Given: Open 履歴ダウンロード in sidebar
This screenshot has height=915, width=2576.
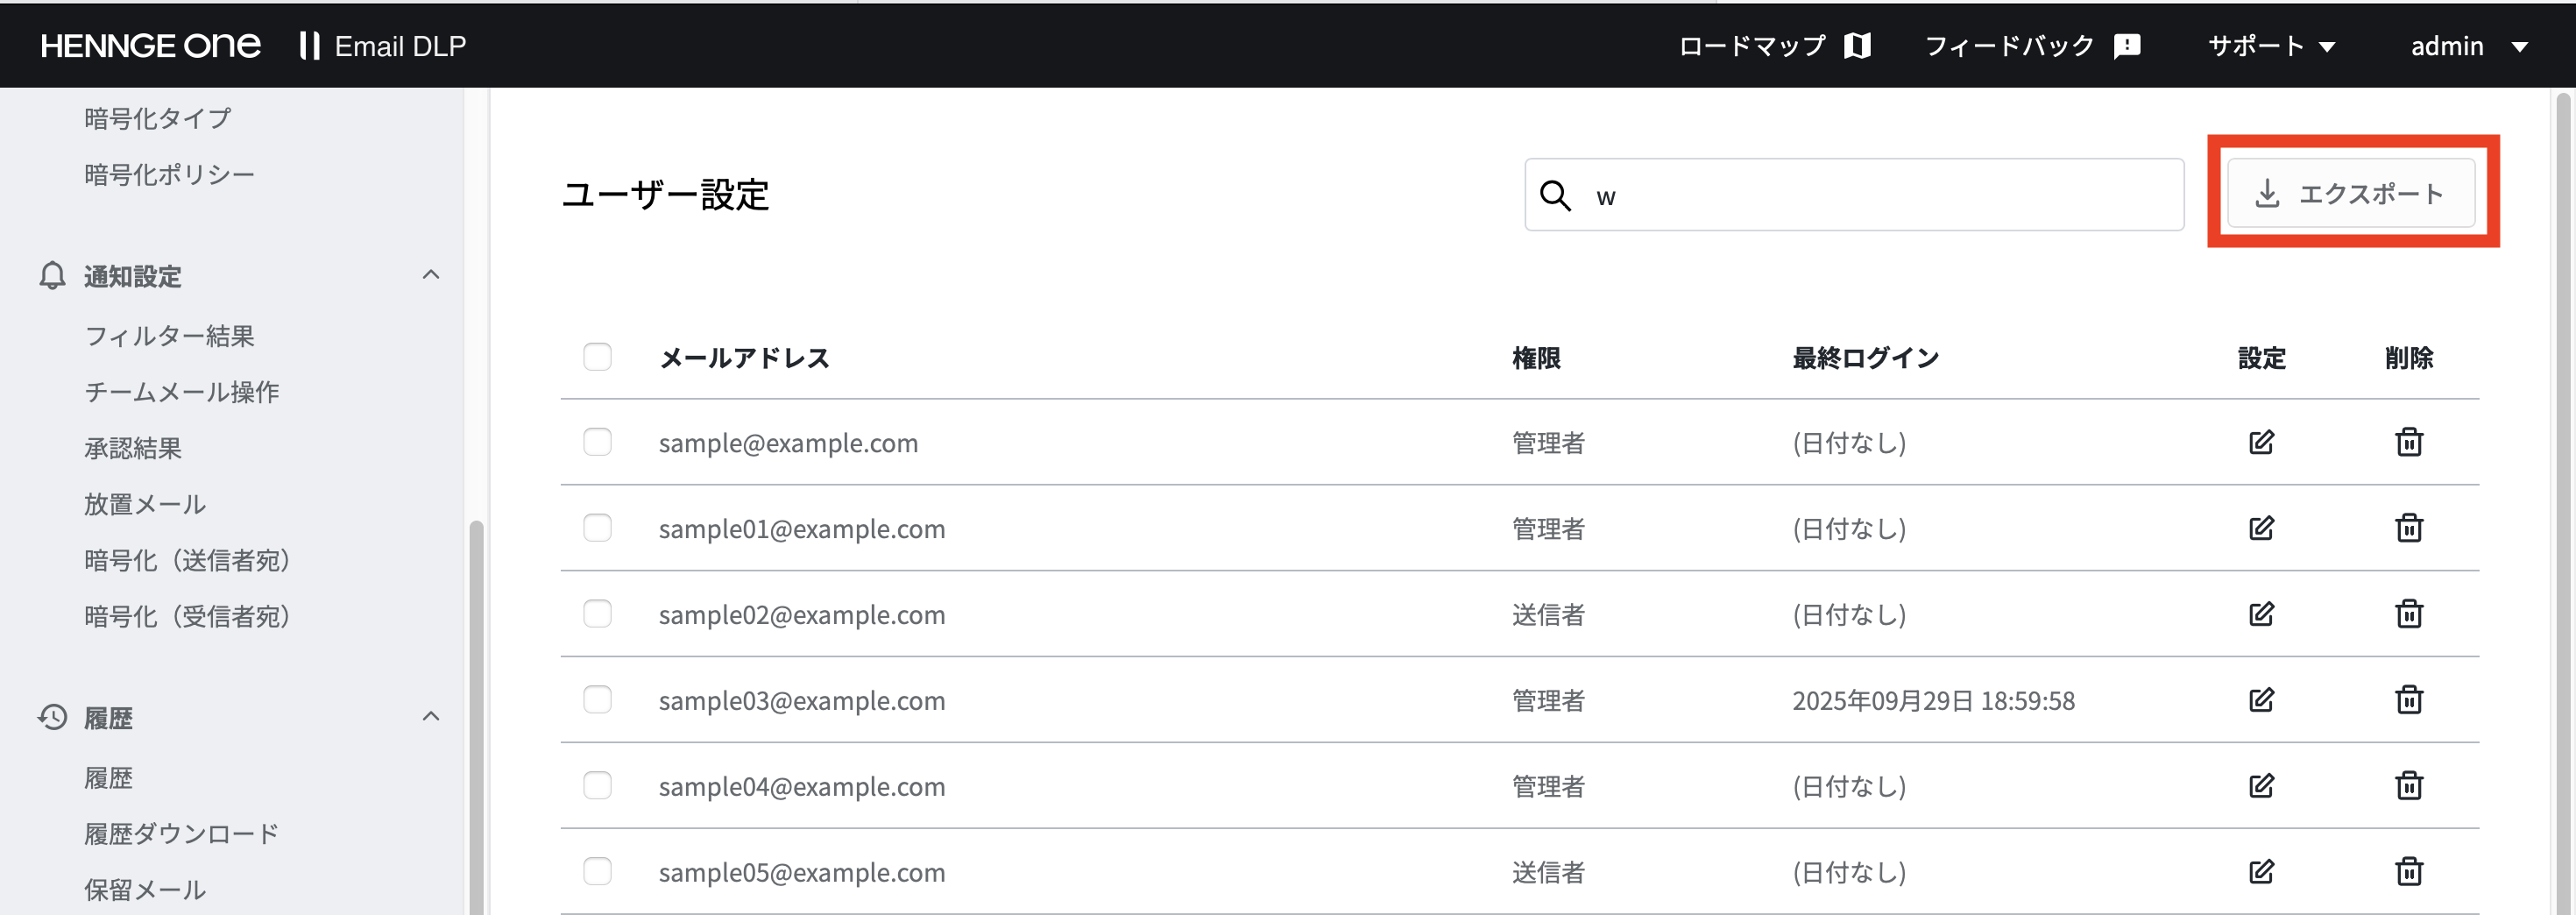Looking at the screenshot, I should point(181,834).
